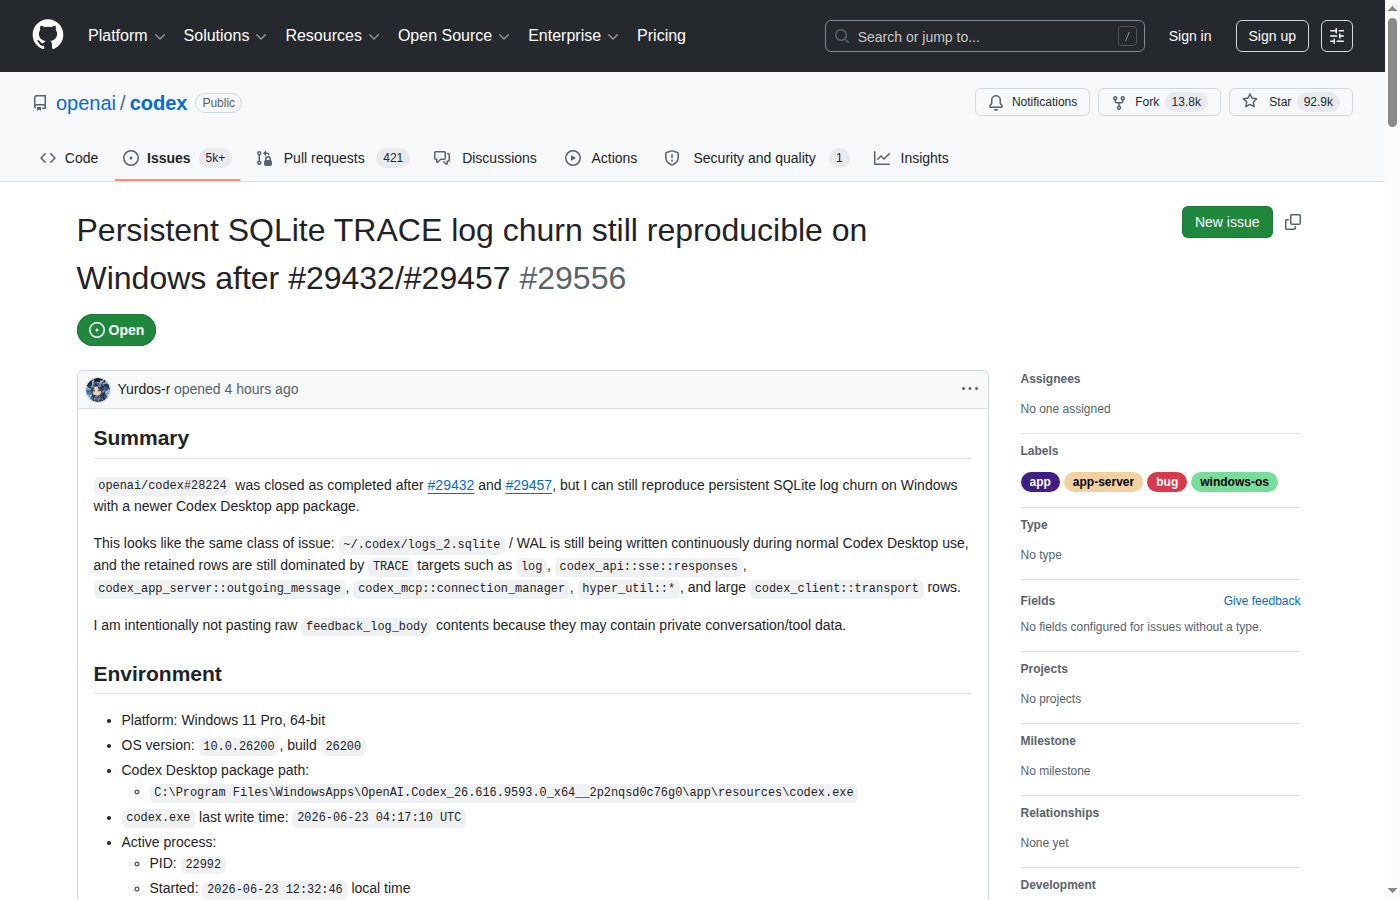Focus the Search or jump to field
The height and width of the screenshot is (900, 1400).
click(984, 36)
